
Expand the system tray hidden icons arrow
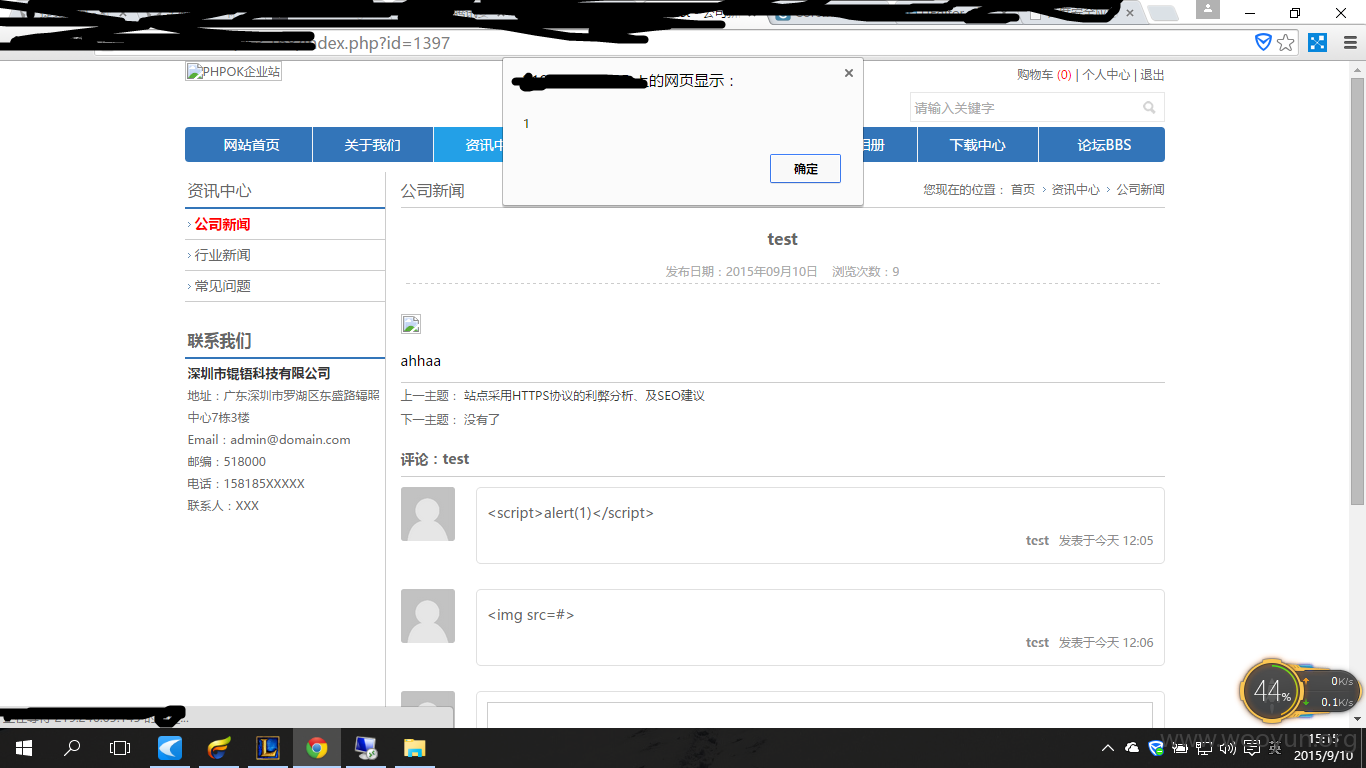[1108, 748]
